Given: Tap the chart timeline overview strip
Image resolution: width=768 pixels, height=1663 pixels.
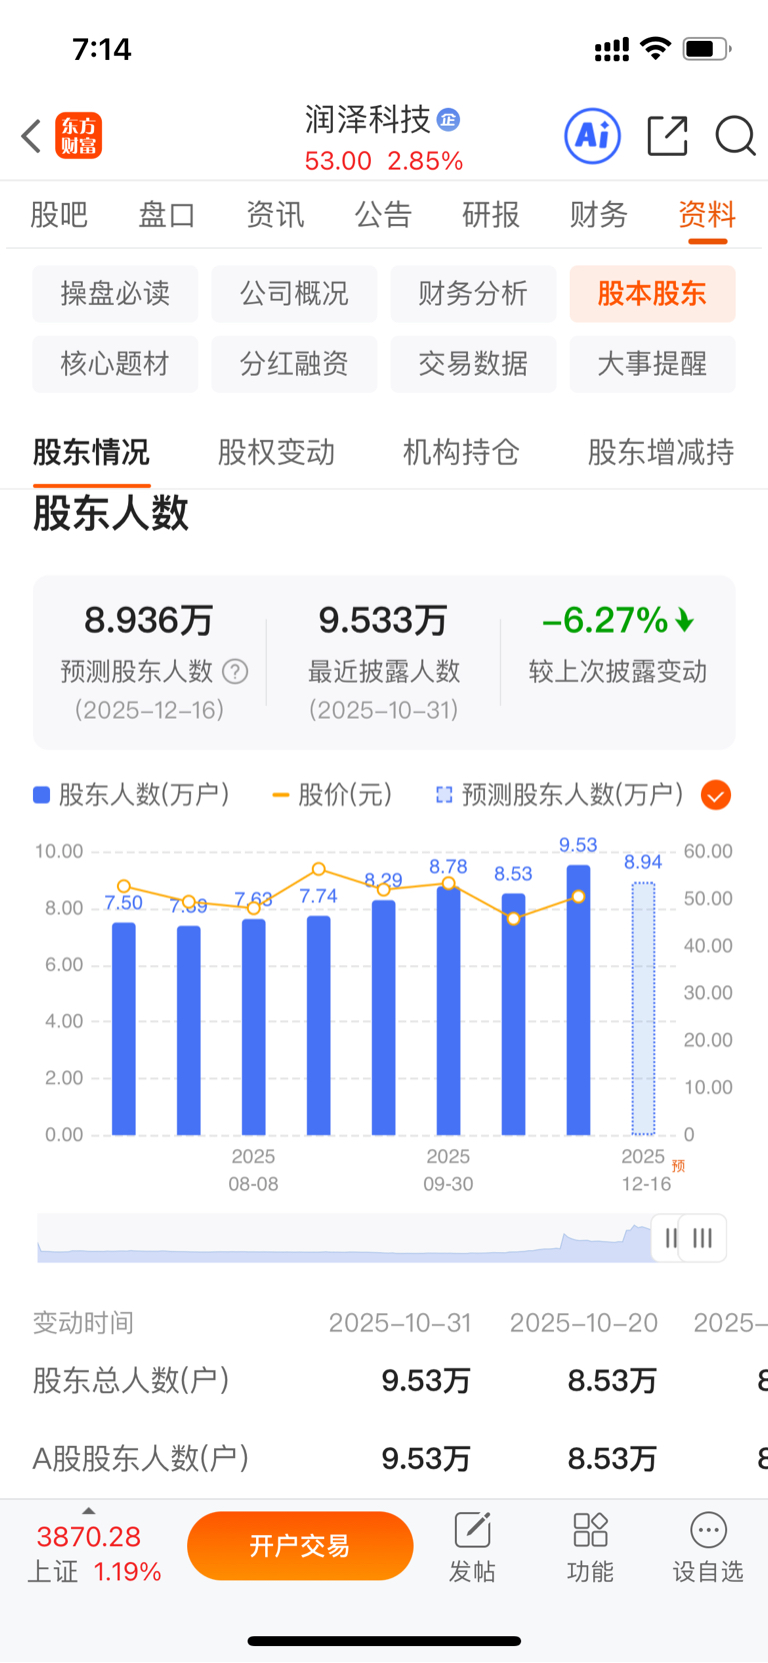Looking at the screenshot, I should (x=344, y=1239).
